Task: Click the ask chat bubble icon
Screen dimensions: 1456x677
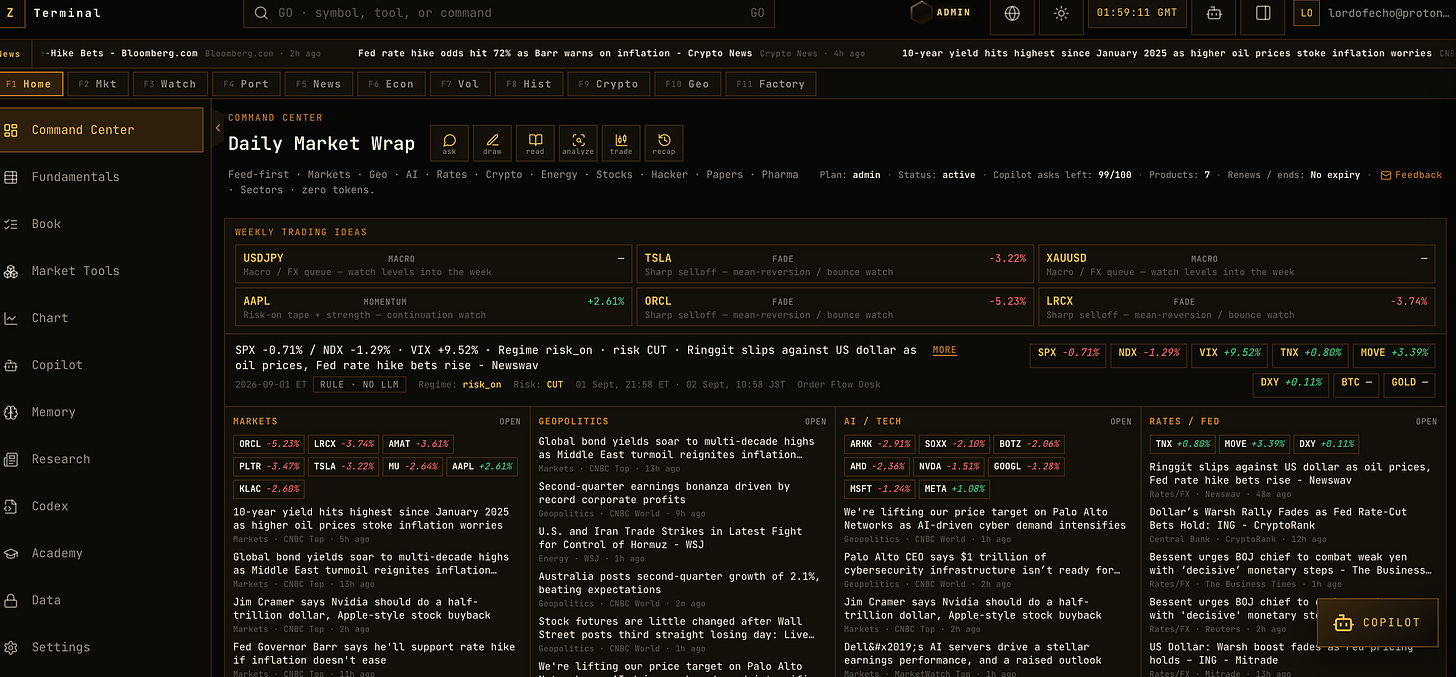Action: [449, 143]
